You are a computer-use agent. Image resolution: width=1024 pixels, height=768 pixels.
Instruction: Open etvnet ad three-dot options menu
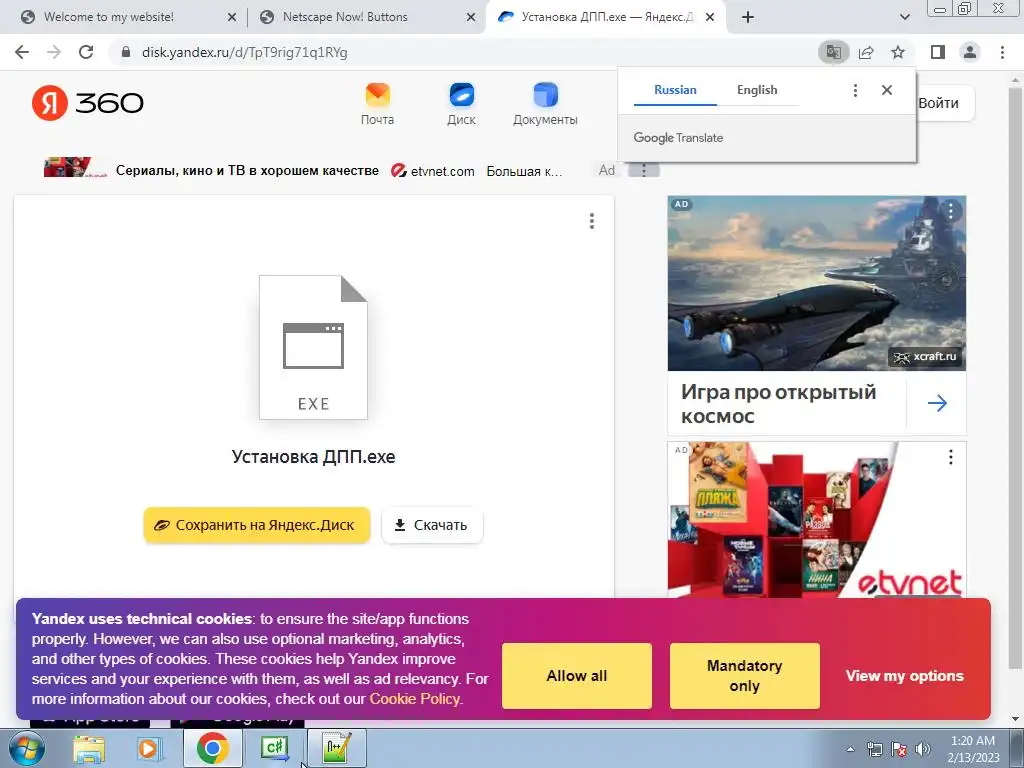(950, 457)
